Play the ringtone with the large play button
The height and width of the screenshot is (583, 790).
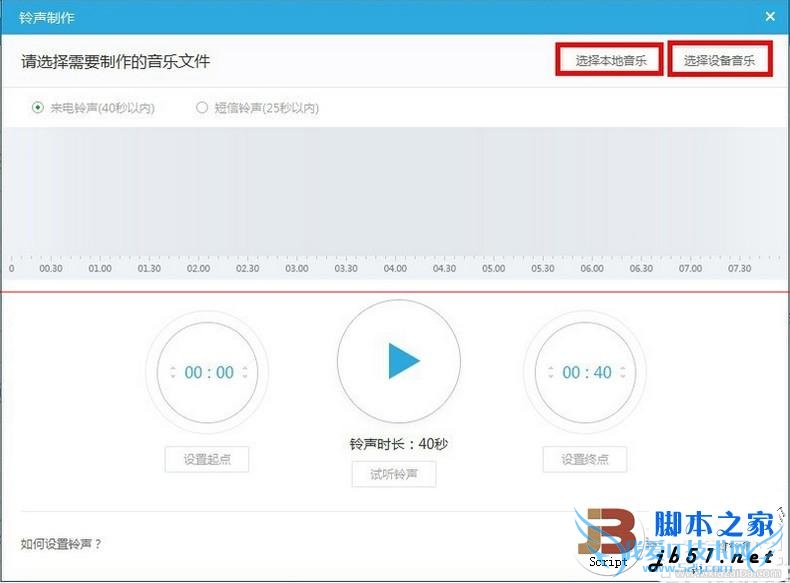click(x=399, y=361)
